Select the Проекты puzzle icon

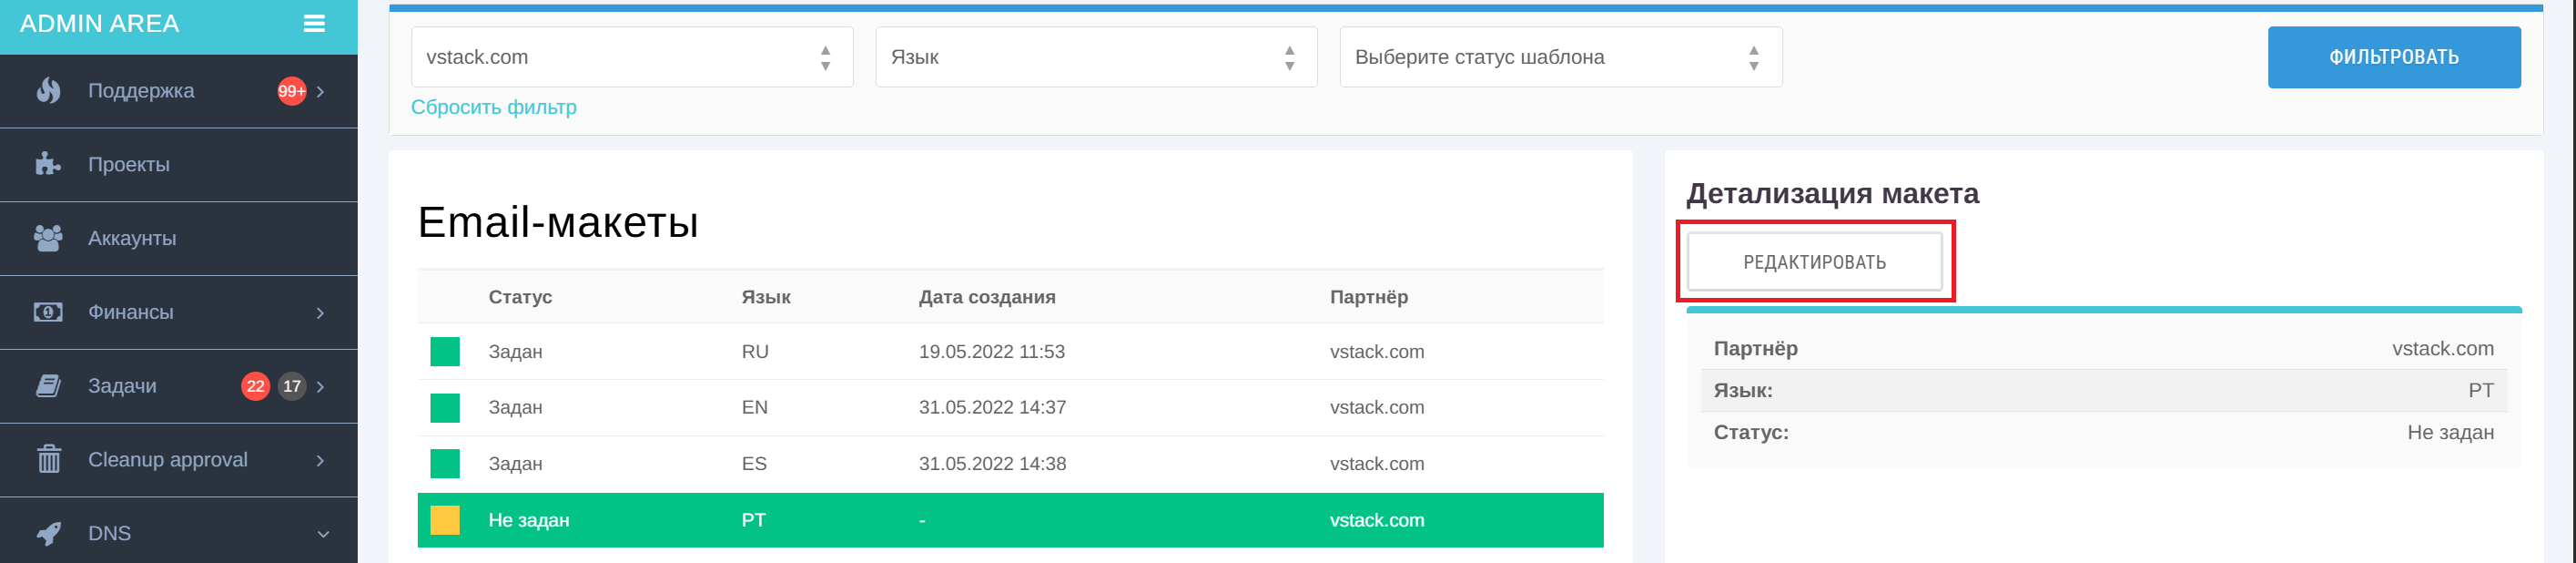point(48,163)
